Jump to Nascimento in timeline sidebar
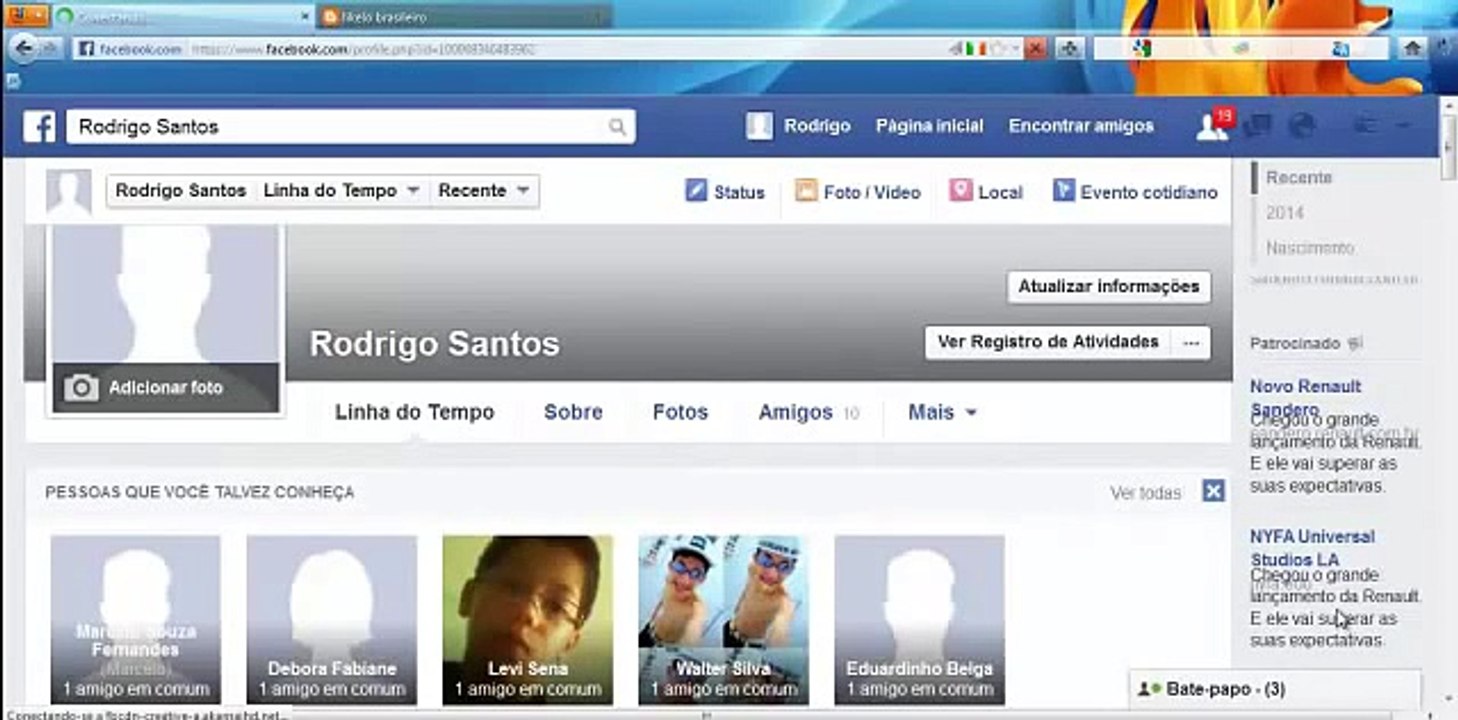1458x720 pixels. (1310, 248)
